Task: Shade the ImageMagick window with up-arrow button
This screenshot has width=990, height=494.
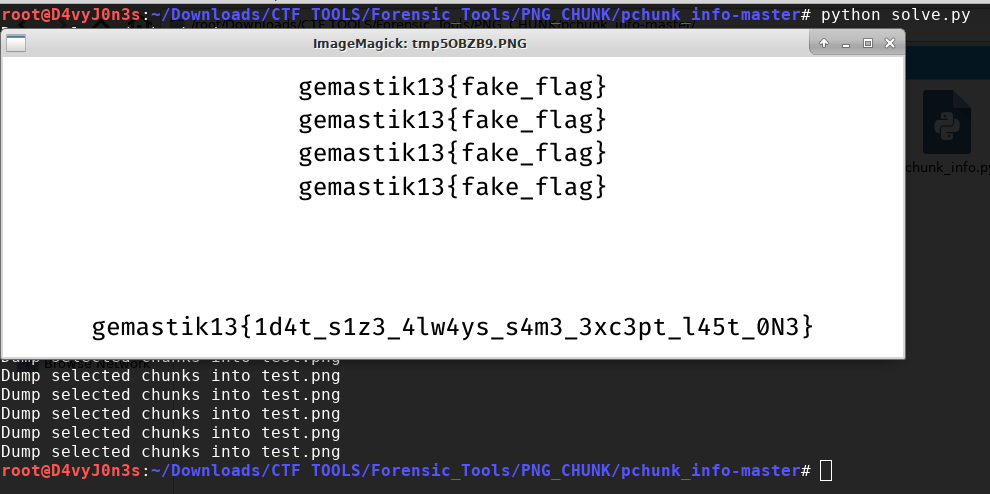Action: (x=825, y=43)
